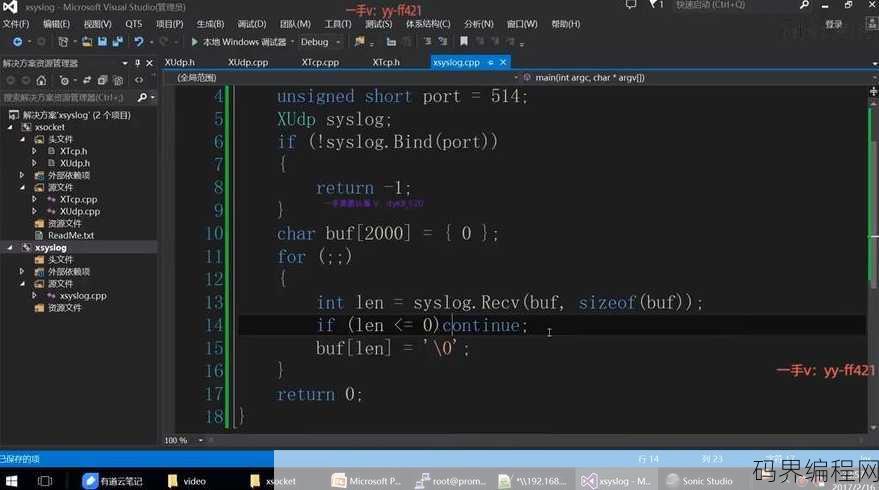Screen dimensions: 879x490
Task: Open the 帮助(H) menu
Action: [x=566, y=24]
